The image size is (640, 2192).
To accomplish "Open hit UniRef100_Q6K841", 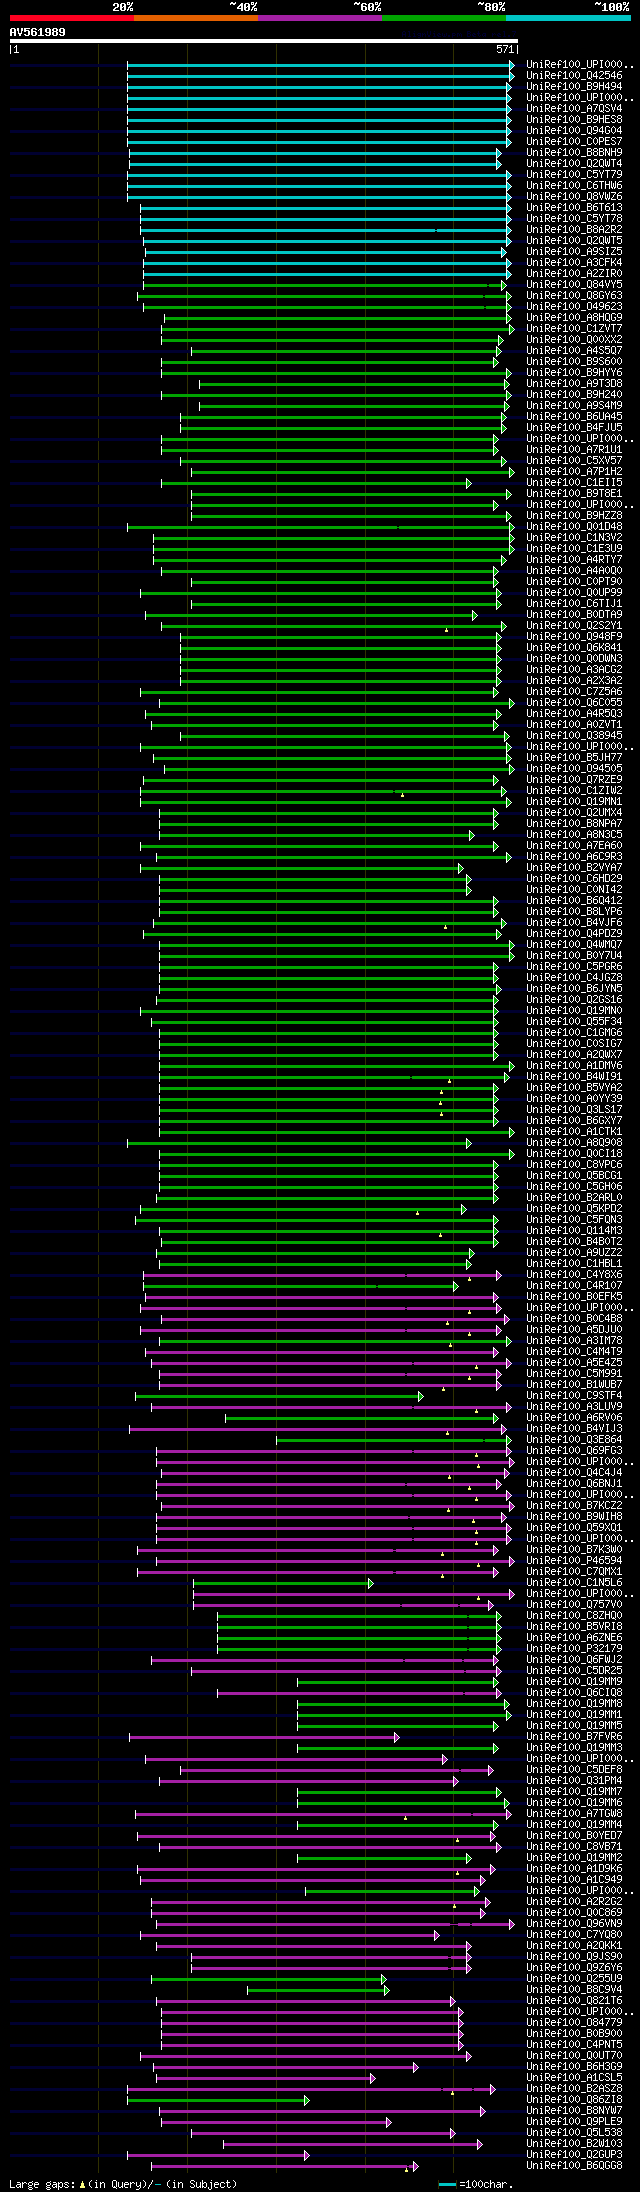I will coord(574,647).
